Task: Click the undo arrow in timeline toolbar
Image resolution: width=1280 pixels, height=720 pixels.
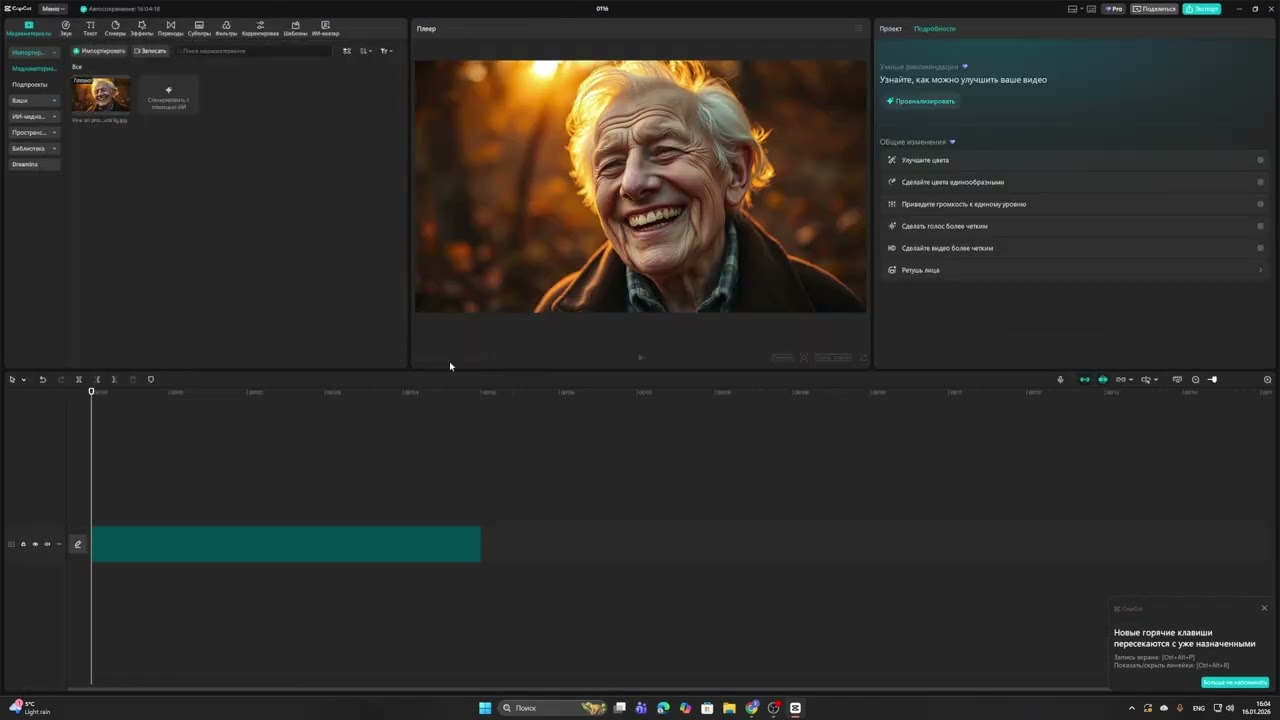Action: tap(42, 380)
